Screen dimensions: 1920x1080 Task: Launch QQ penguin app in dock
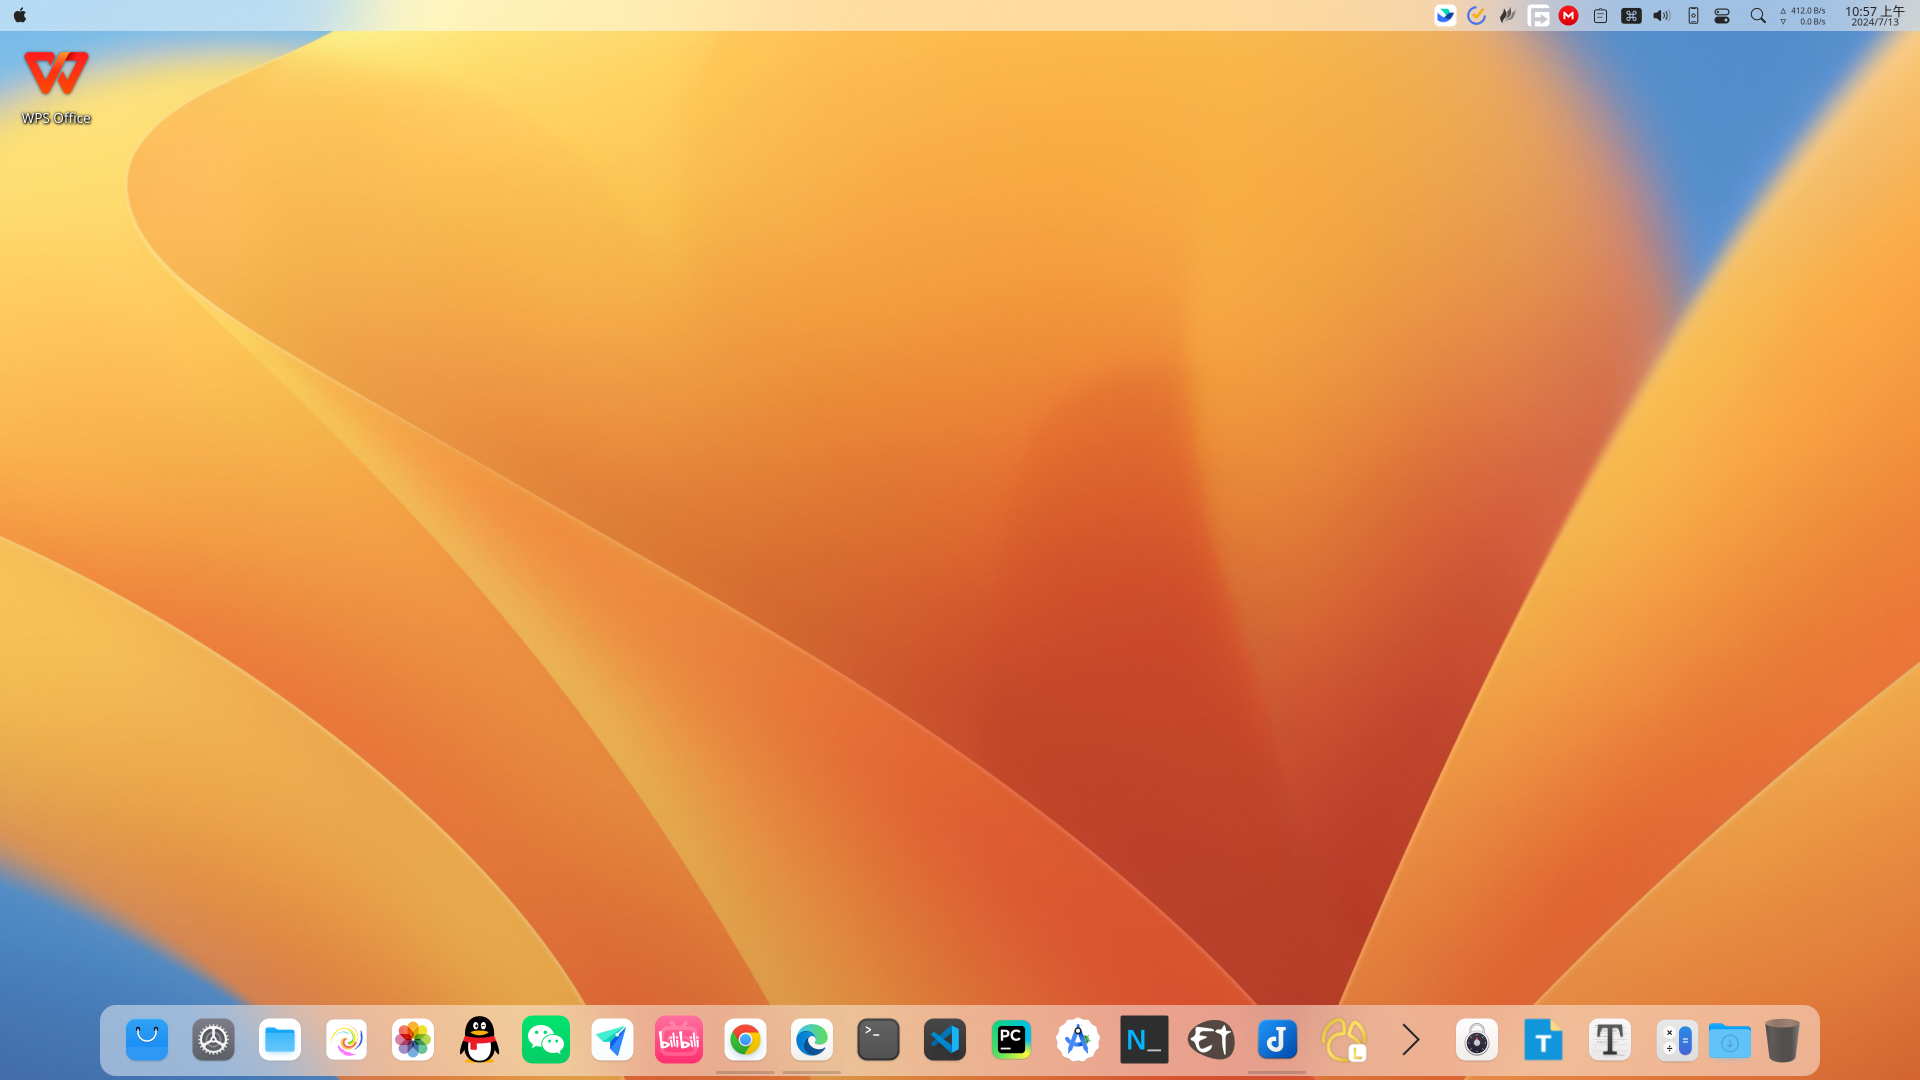(479, 1040)
